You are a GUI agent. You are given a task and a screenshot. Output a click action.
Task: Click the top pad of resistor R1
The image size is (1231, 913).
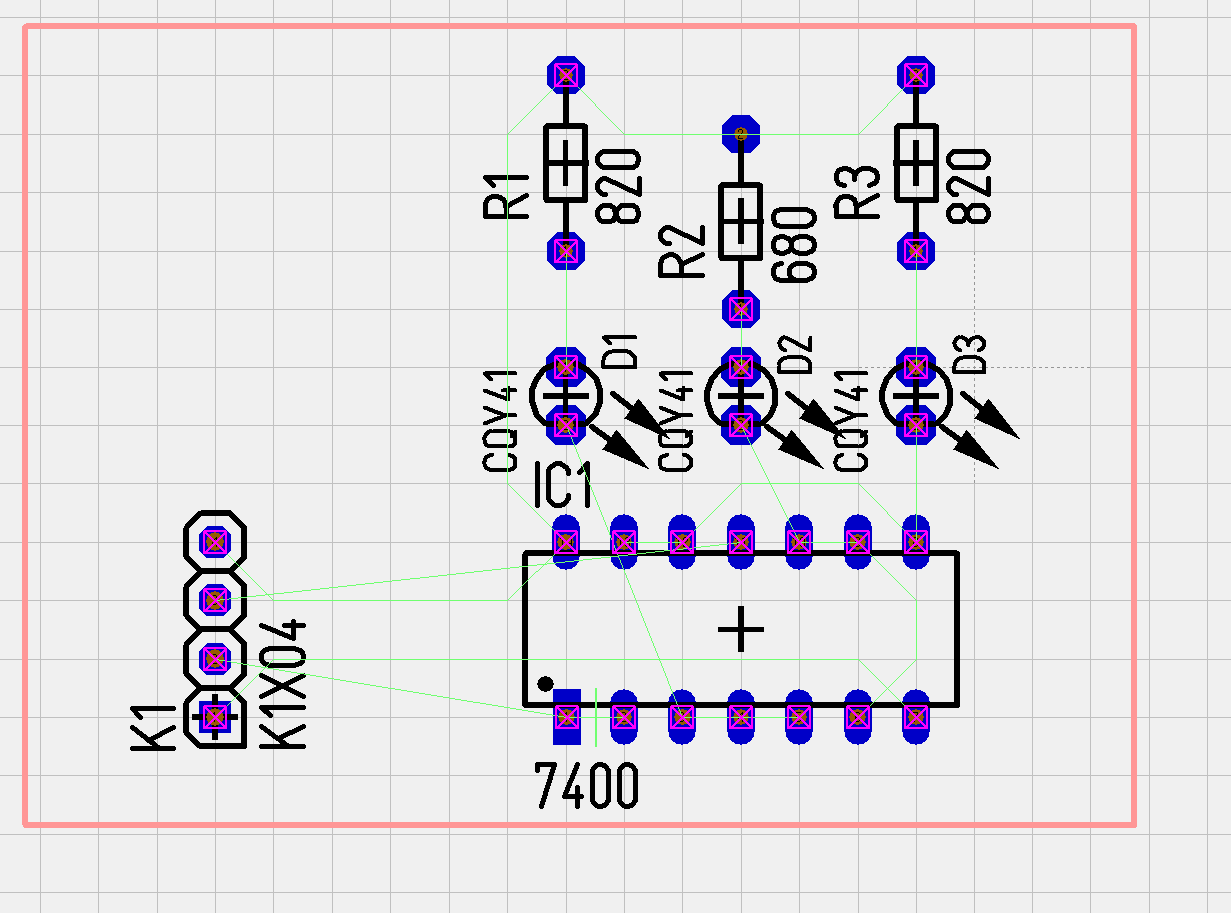click(566, 75)
